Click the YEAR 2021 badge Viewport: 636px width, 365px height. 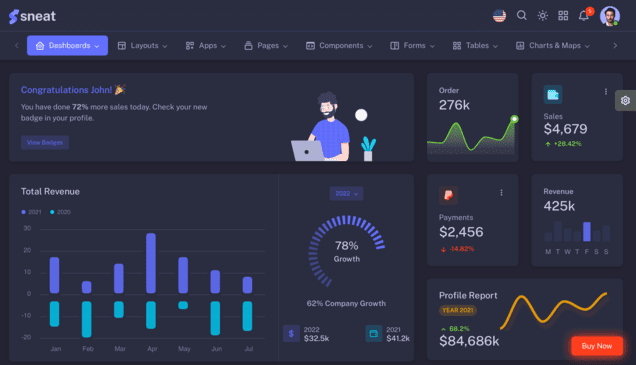(x=458, y=310)
